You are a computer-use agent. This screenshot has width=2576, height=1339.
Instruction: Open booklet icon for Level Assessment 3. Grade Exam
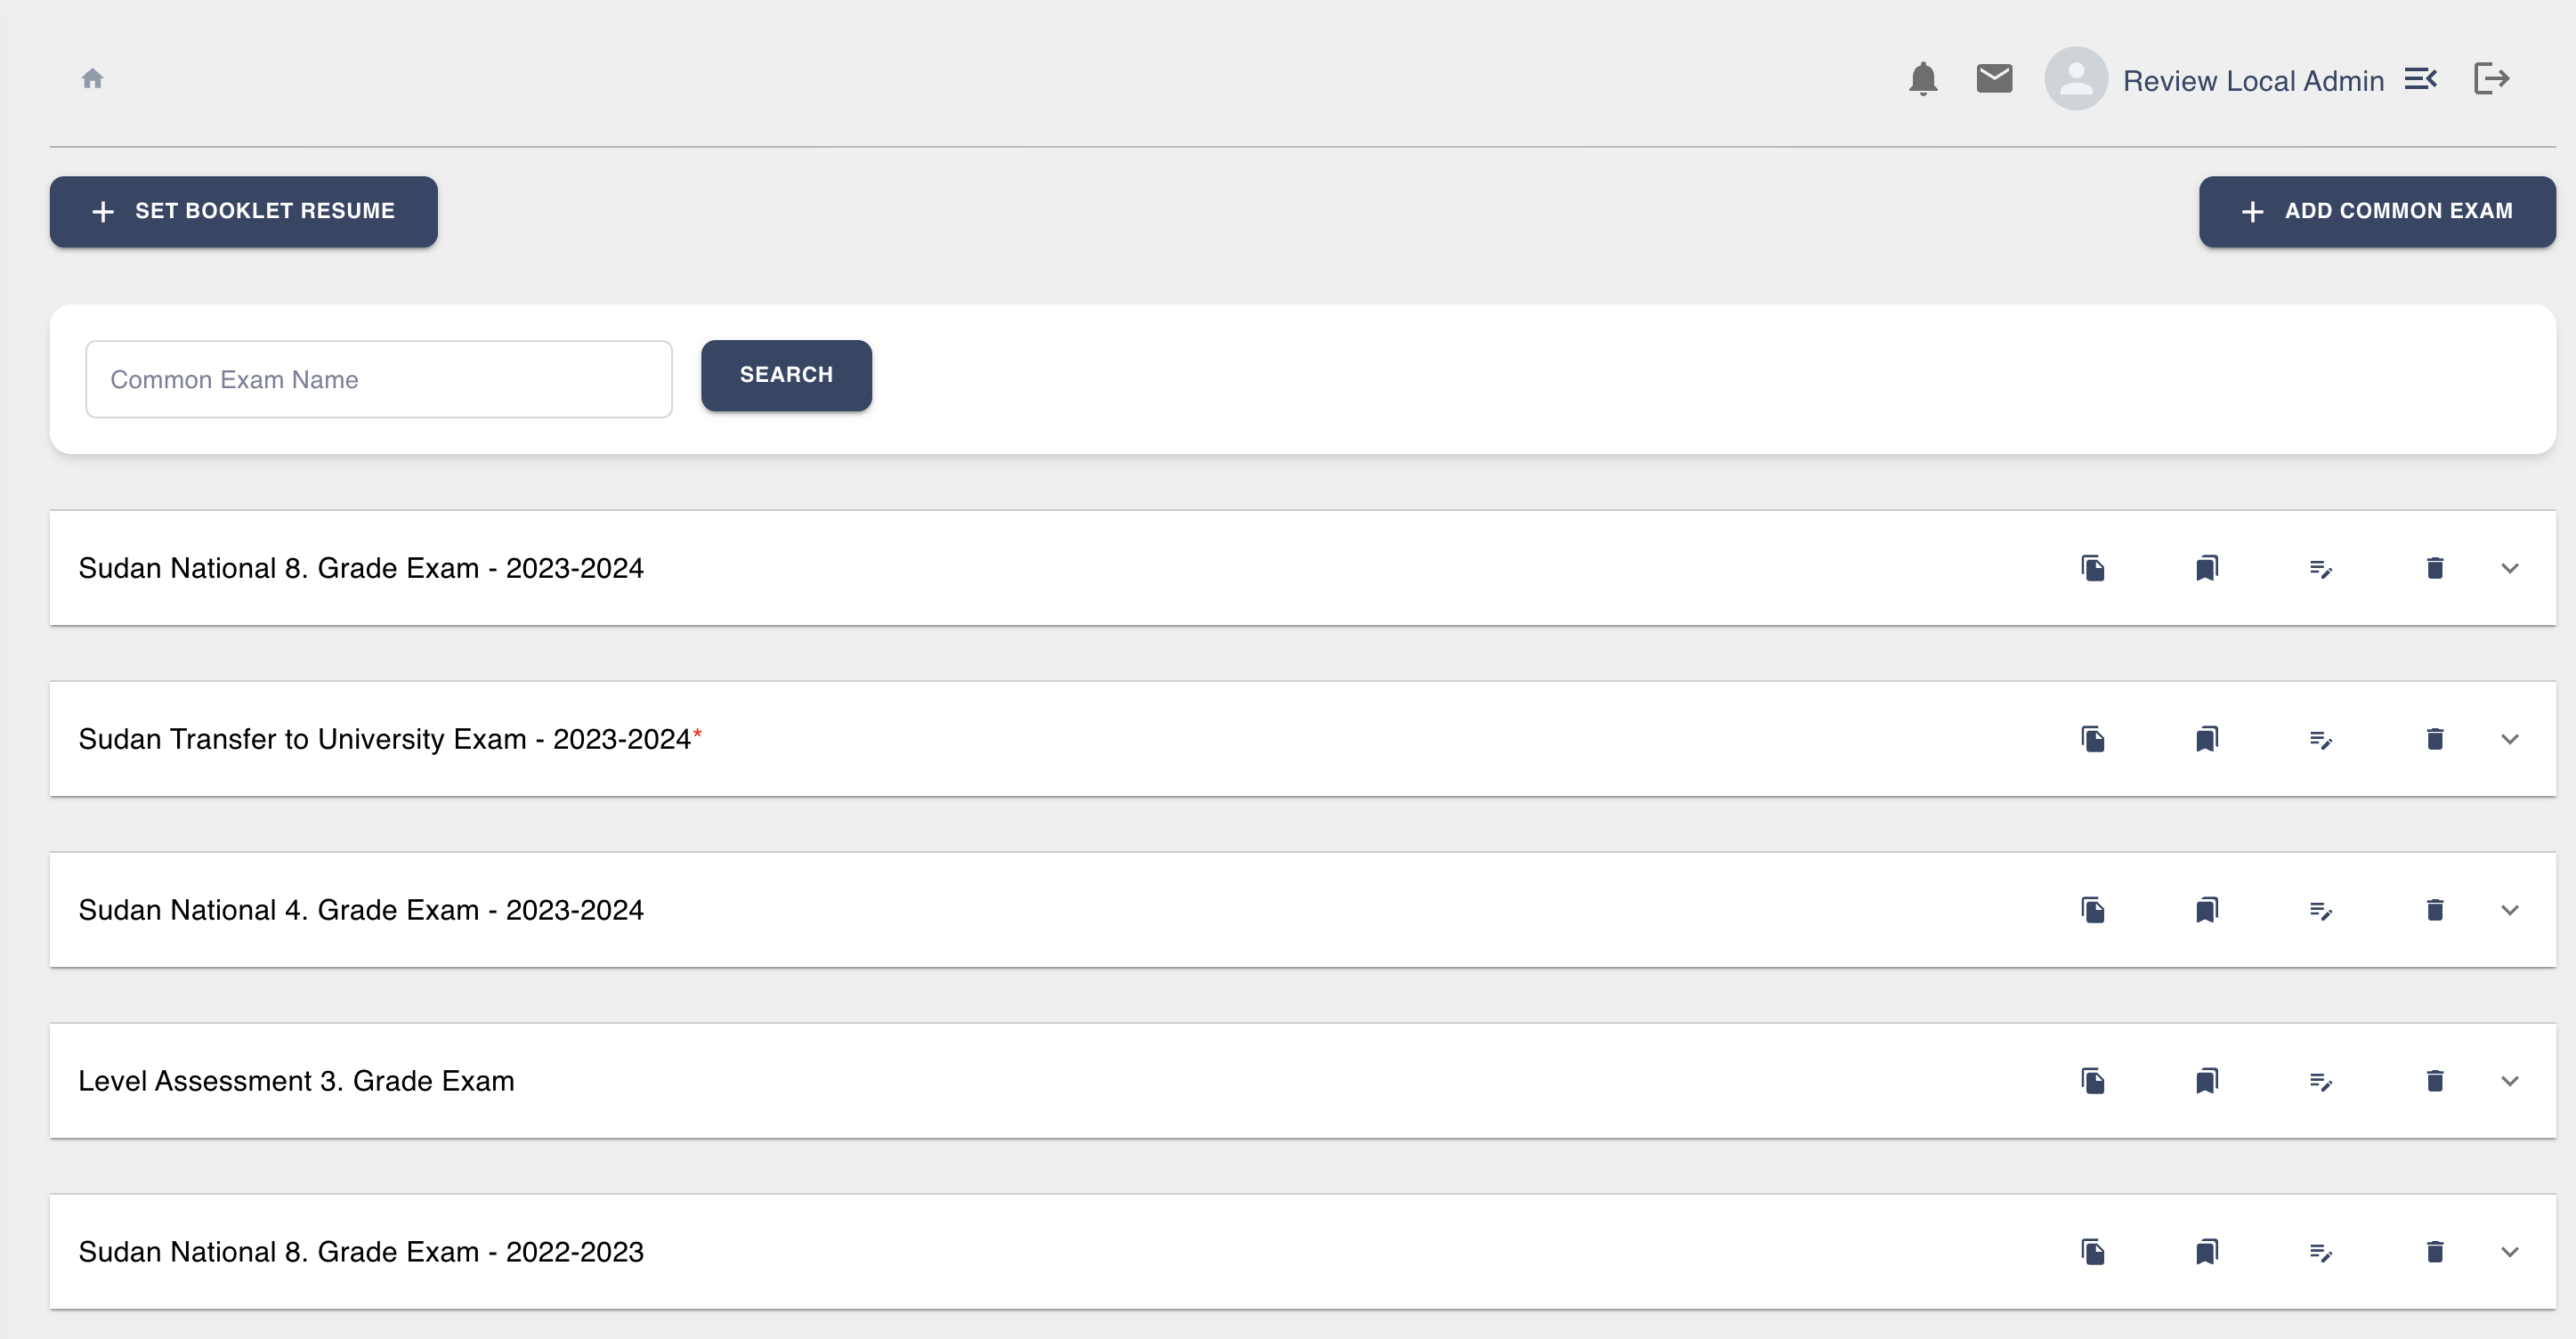coord(2207,1081)
